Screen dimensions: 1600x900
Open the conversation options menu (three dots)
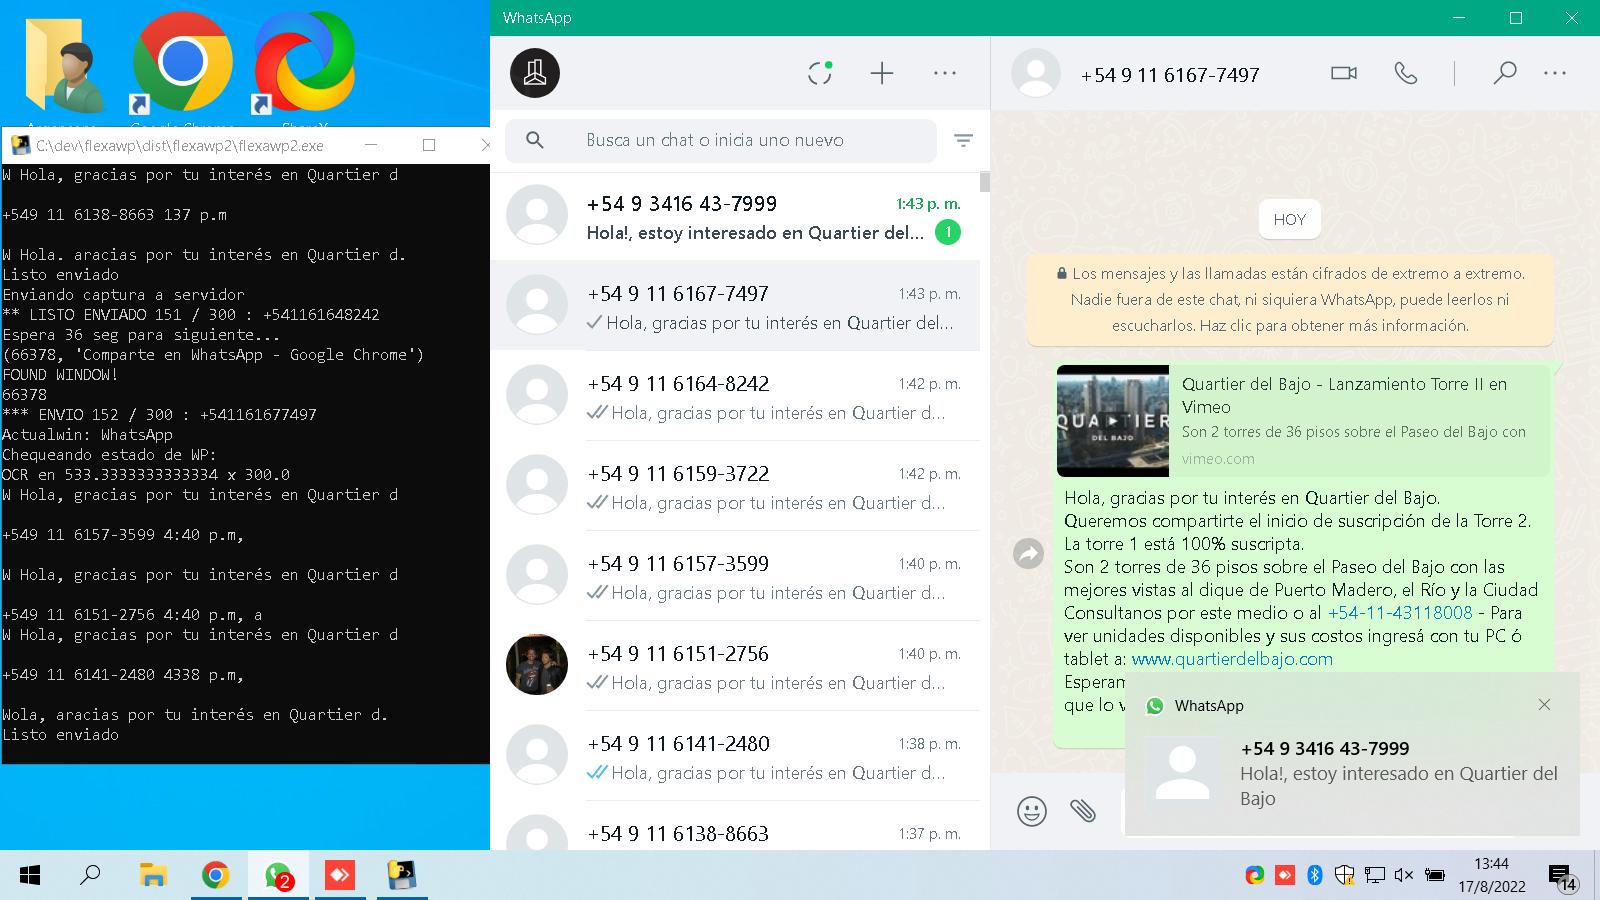pos(1555,73)
